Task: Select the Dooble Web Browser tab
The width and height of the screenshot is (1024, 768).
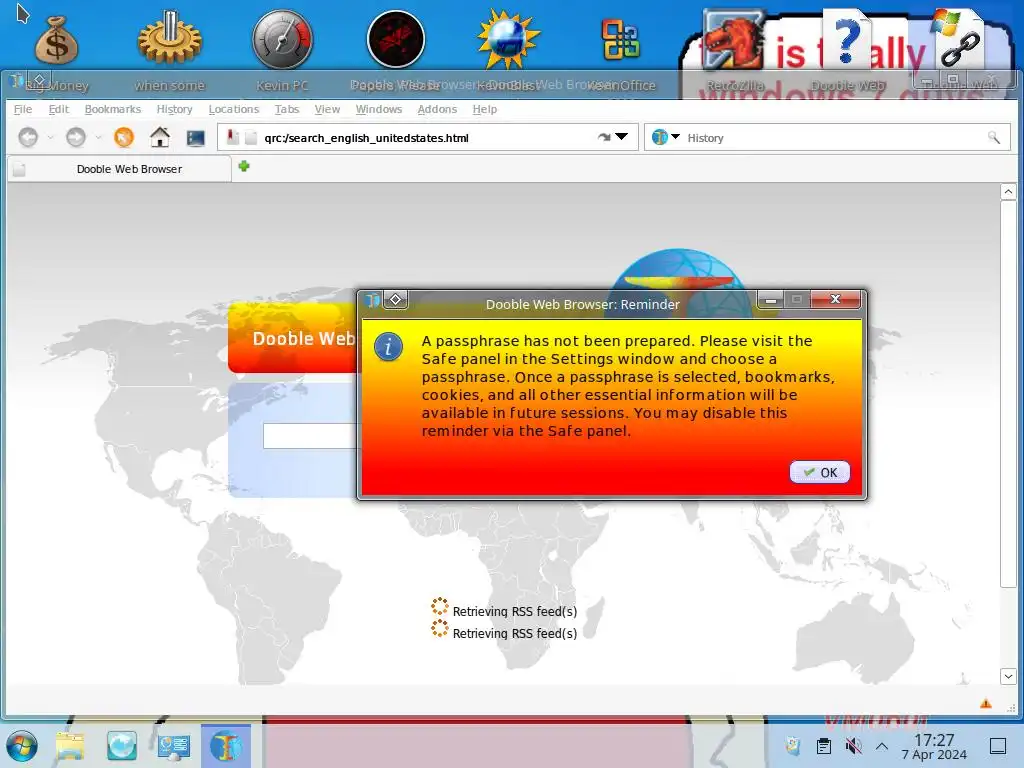Action: (x=119, y=169)
